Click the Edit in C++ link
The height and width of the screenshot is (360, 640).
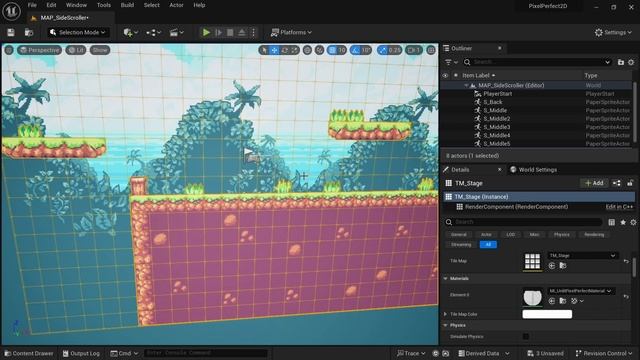pos(619,207)
